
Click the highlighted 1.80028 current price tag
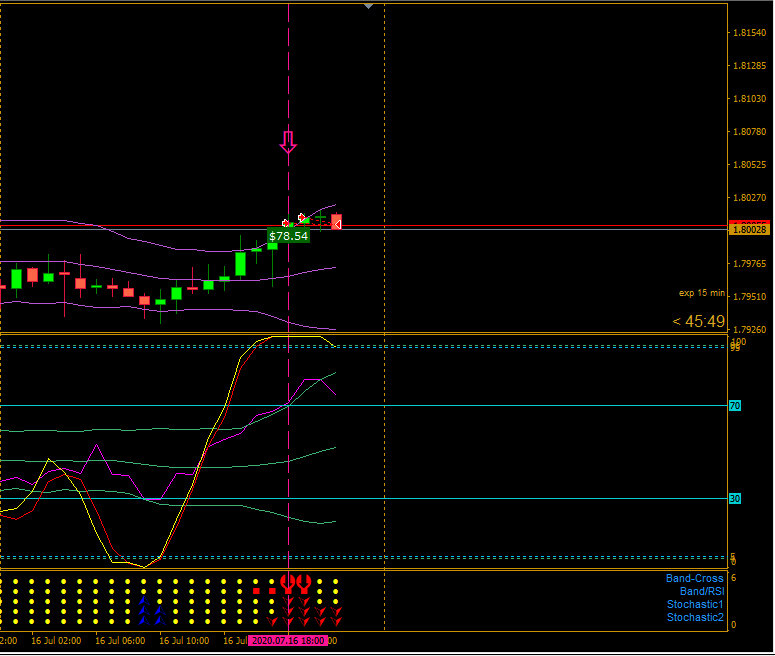(750, 229)
